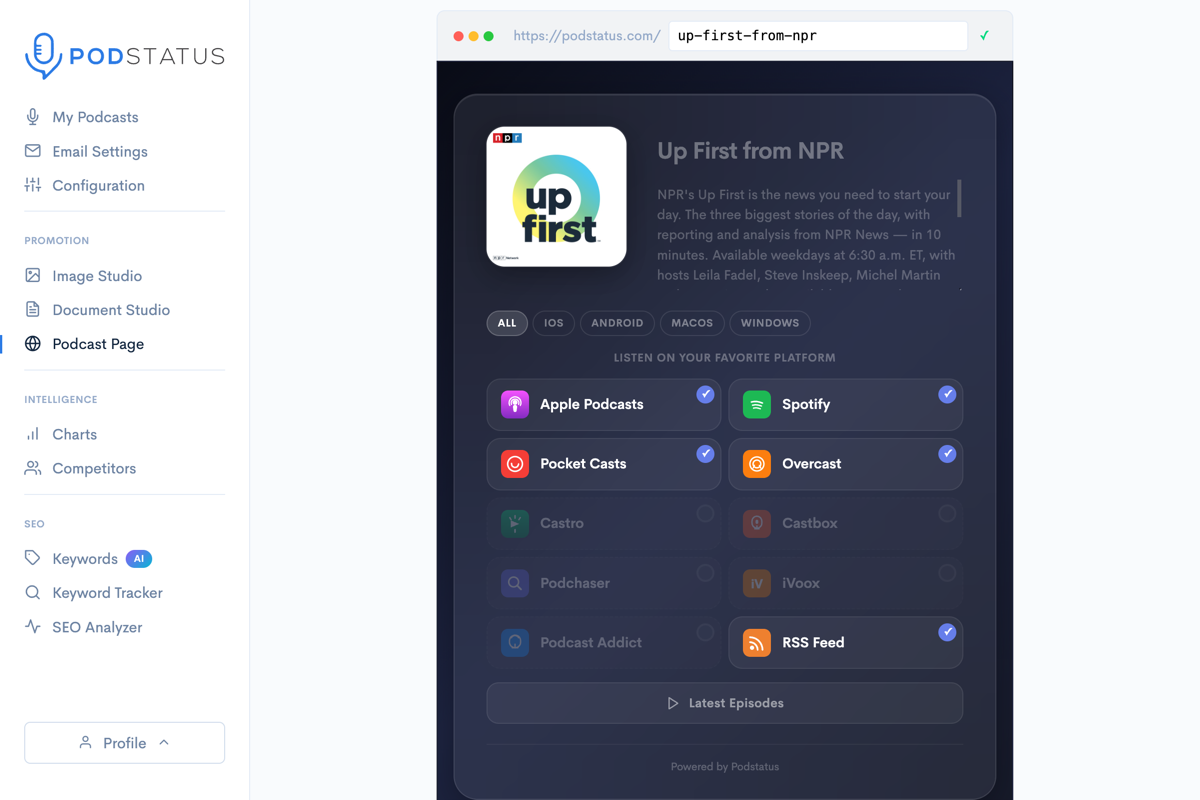1200x800 pixels.
Task: Click the Latest Episodes button
Action: pyautogui.click(x=724, y=703)
